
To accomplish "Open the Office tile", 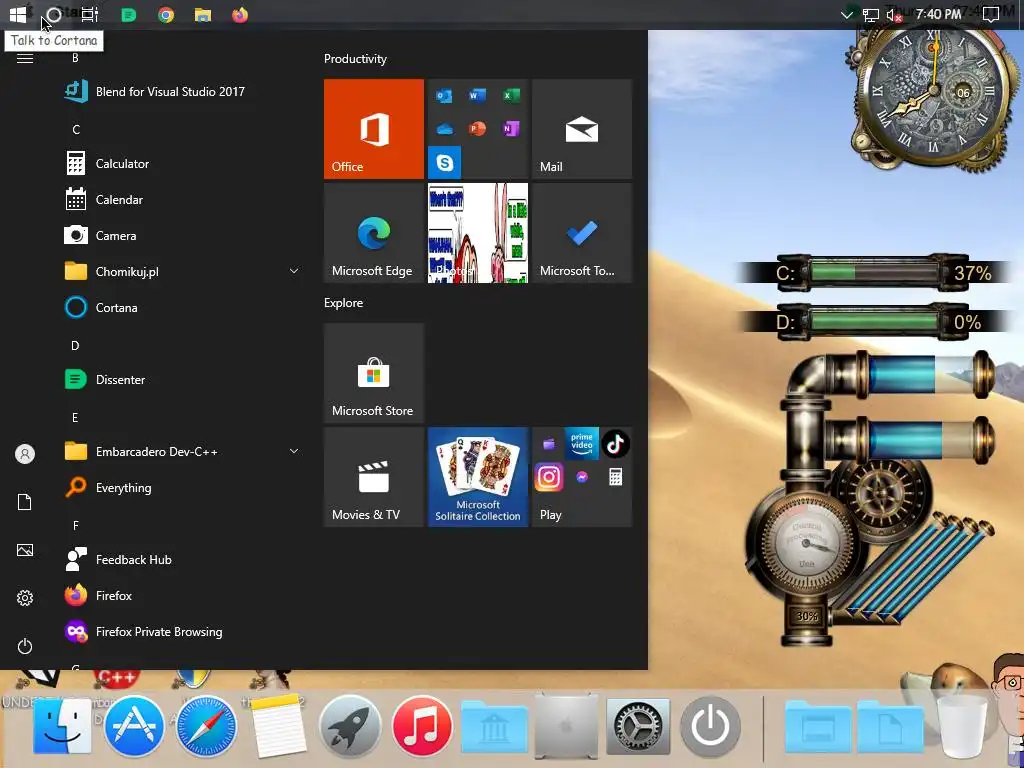I will [x=374, y=129].
